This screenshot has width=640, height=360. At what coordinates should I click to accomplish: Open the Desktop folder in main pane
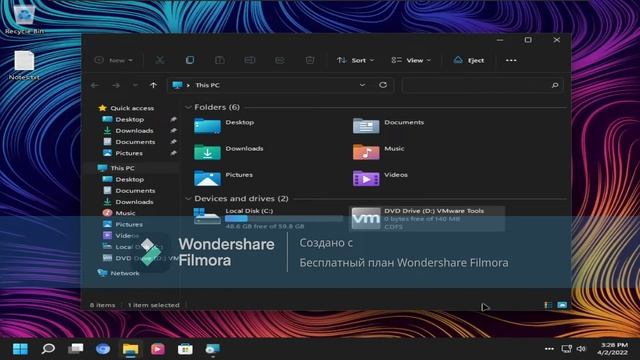point(224,126)
